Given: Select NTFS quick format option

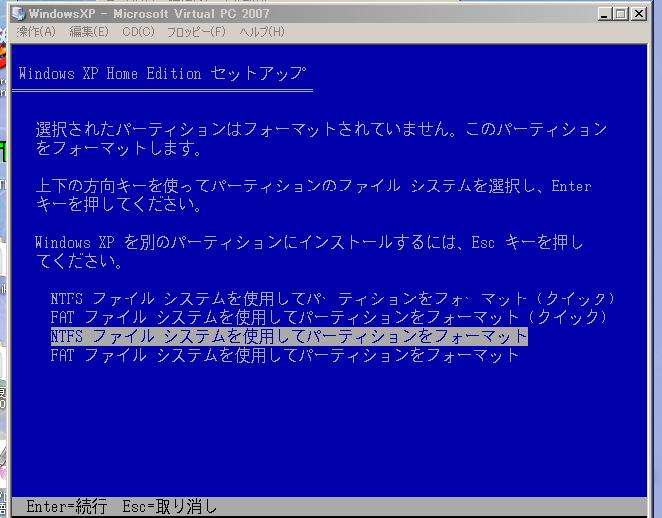Looking at the screenshot, I should 332,299.
